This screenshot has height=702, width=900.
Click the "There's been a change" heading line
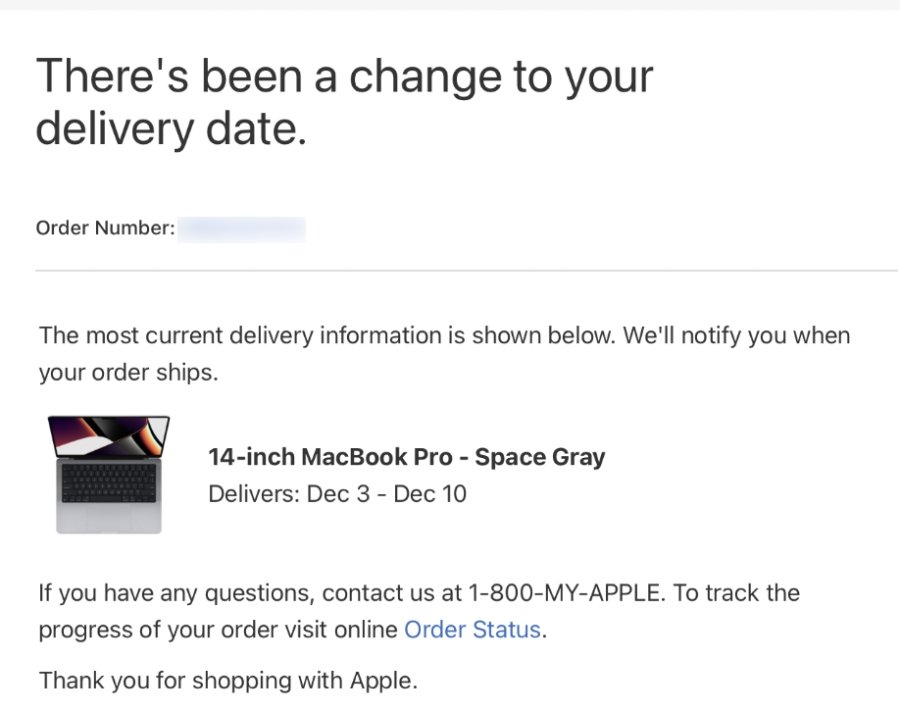coord(344,77)
